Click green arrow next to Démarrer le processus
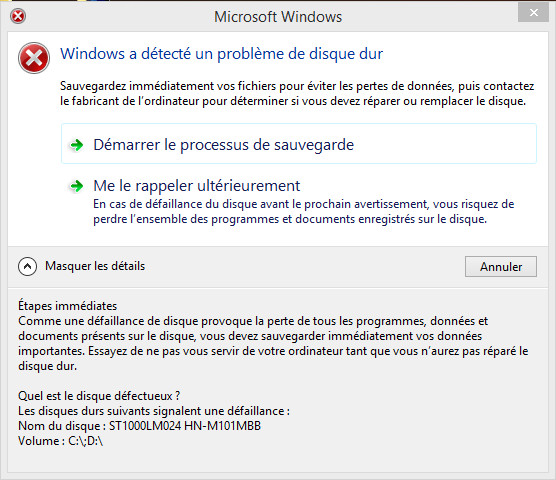The image size is (556, 480). [x=77, y=145]
